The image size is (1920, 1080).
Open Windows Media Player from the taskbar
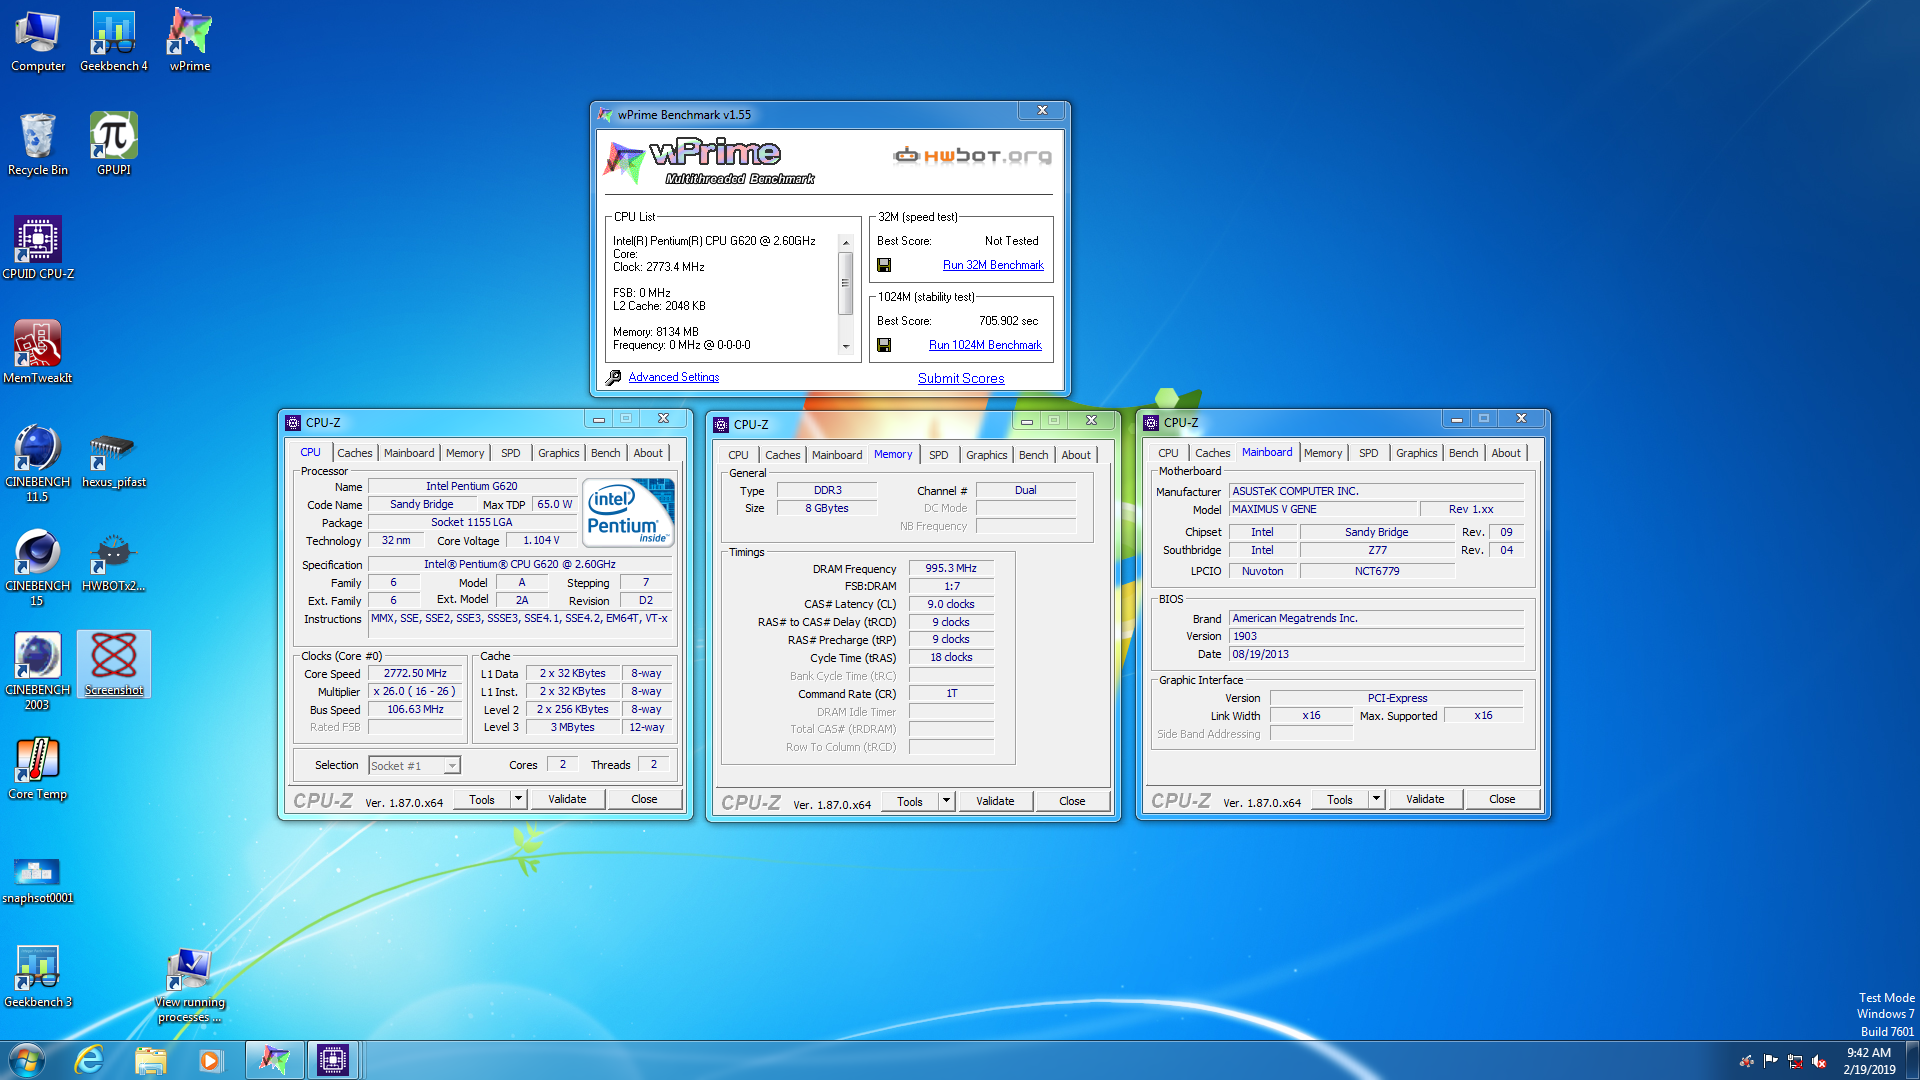210,1060
